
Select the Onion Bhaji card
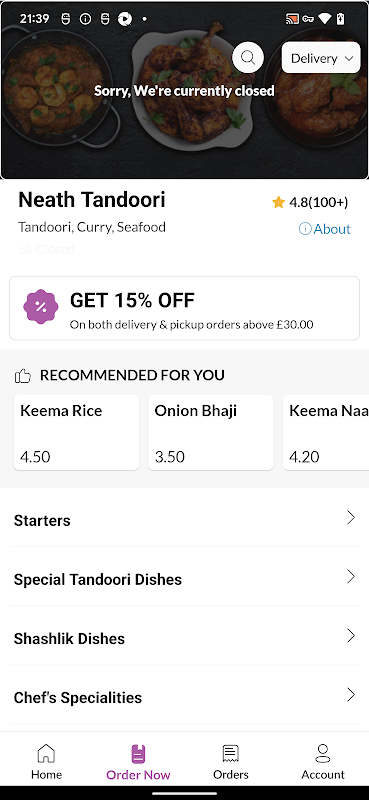pos(210,432)
